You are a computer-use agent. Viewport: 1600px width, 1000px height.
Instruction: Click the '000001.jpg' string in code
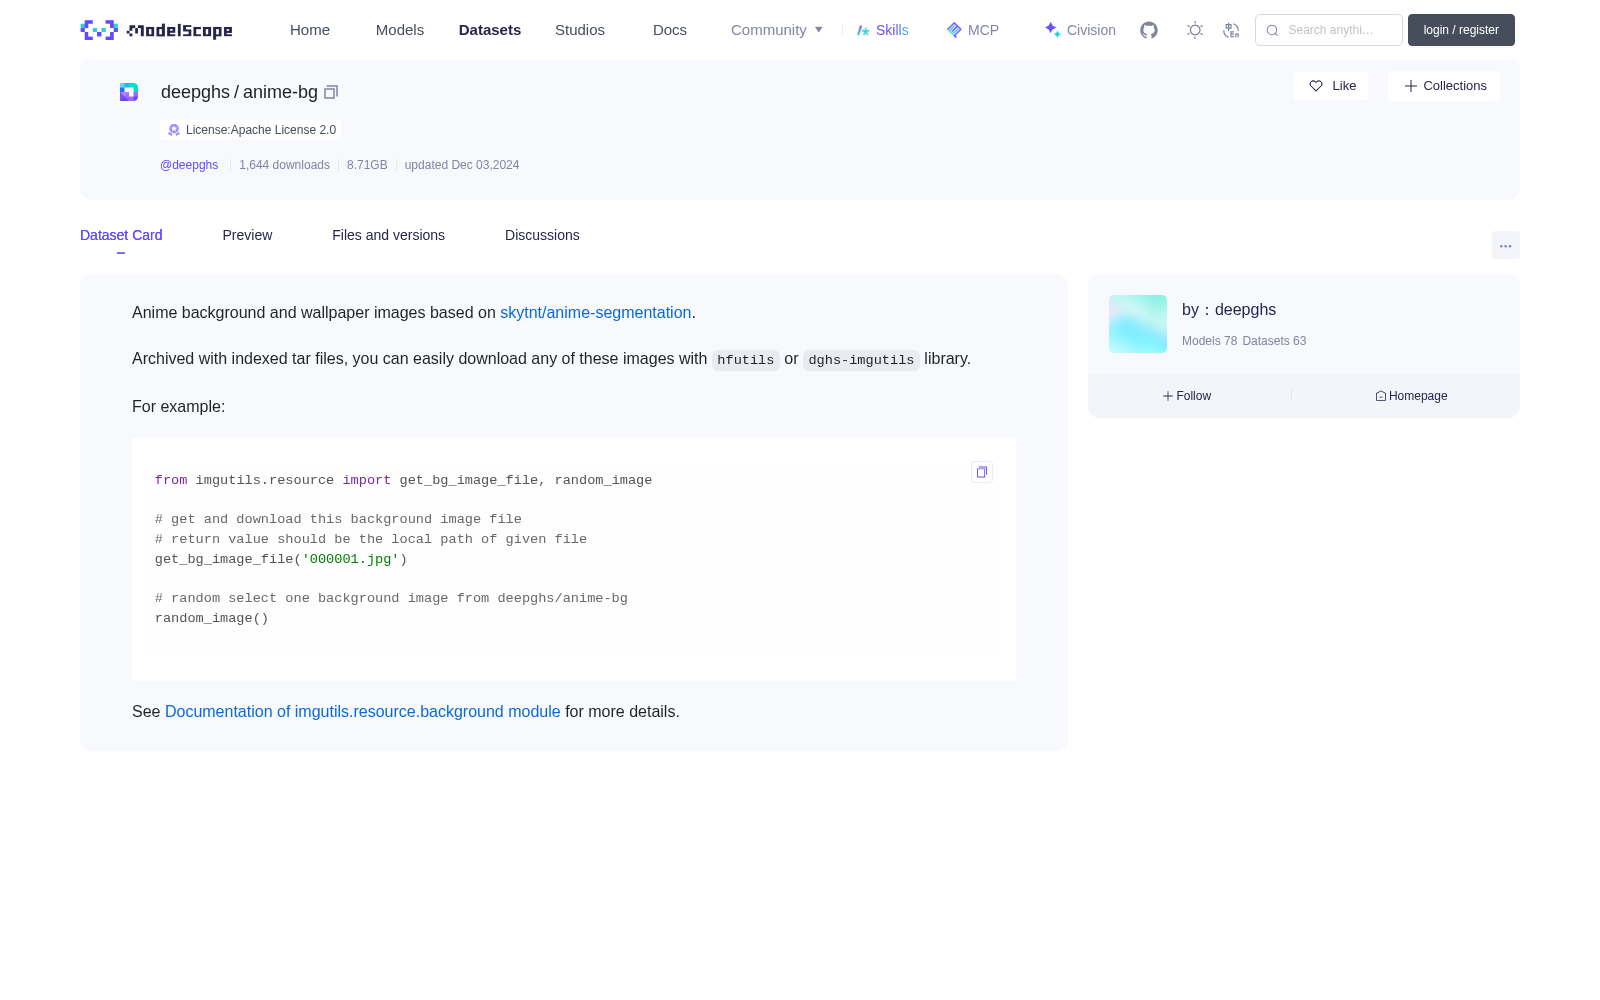coord(351,559)
